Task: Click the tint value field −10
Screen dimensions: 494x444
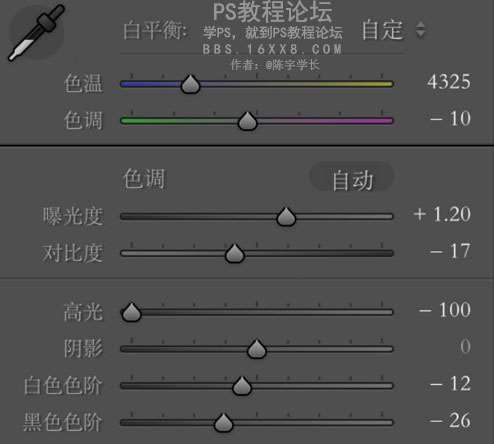Action: click(450, 119)
